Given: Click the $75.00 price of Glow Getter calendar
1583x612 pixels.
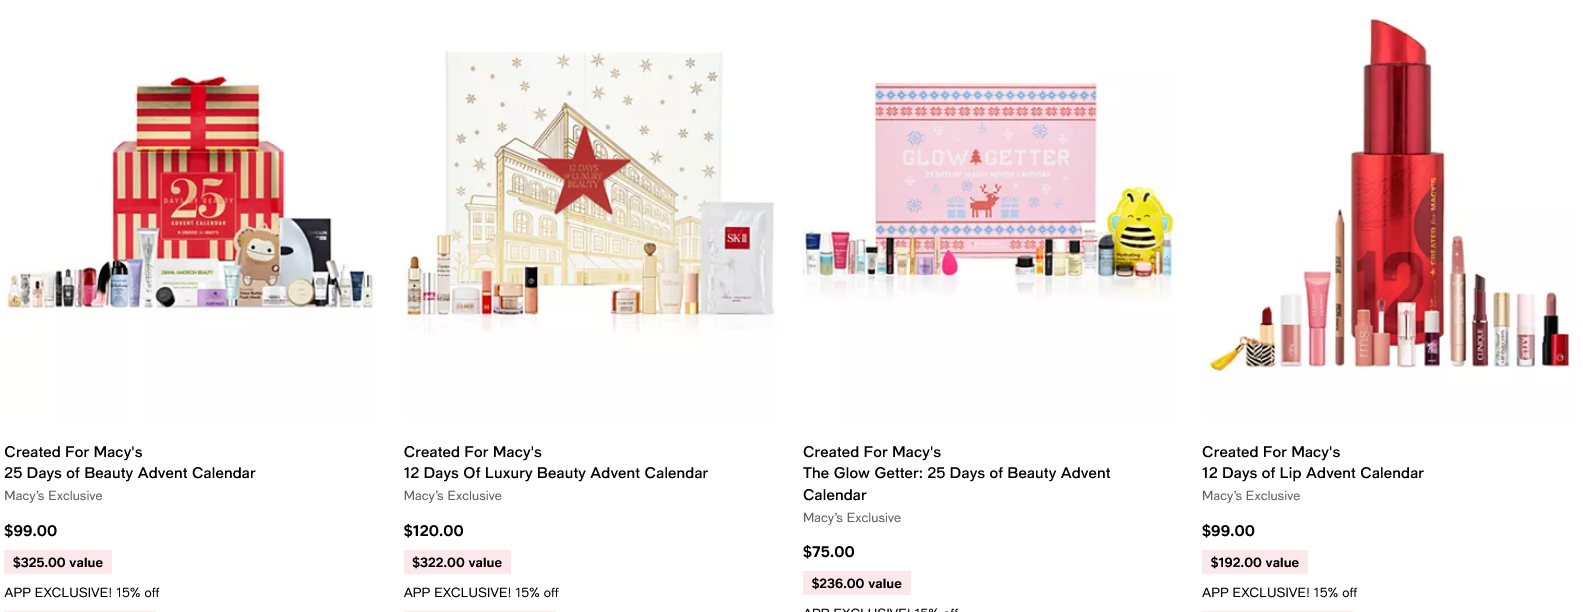Looking at the screenshot, I should [x=828, y=552].
